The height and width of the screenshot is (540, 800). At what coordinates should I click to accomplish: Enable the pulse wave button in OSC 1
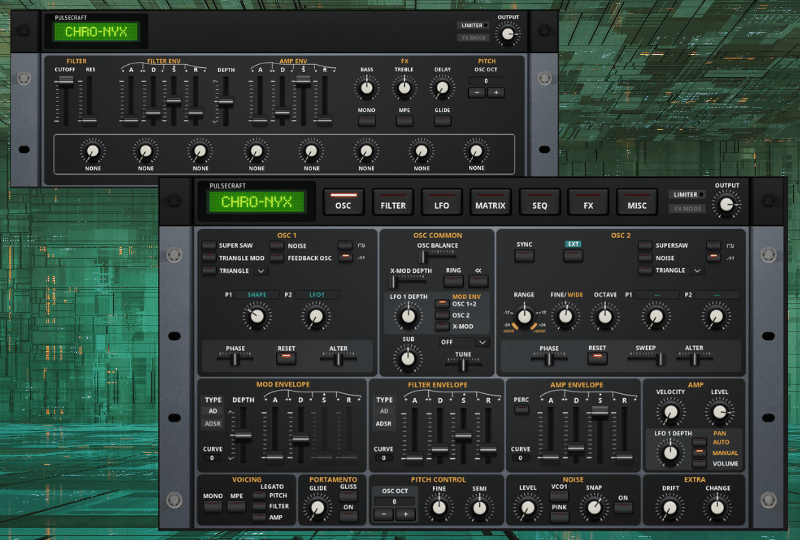pyautogui.click(x=345, y=246)
